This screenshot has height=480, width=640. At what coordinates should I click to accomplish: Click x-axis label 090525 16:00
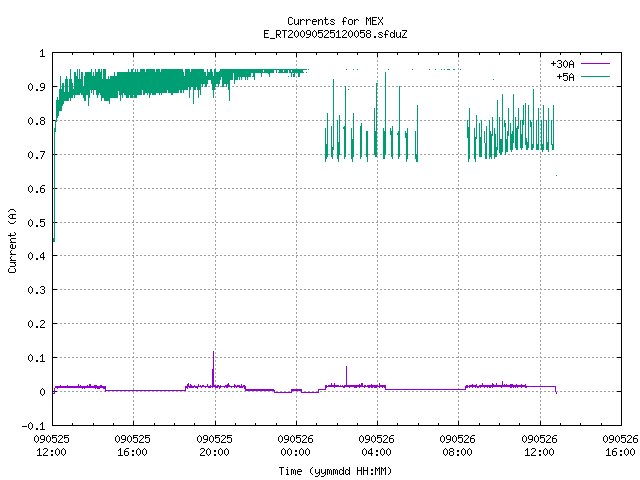(x=133, y=445)
